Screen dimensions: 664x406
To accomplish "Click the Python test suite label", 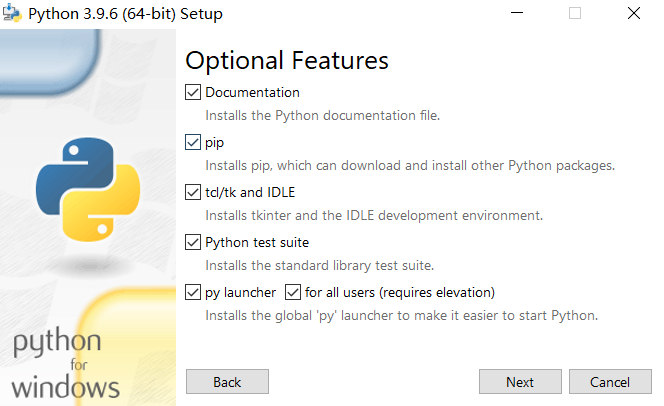I will 257,243.
